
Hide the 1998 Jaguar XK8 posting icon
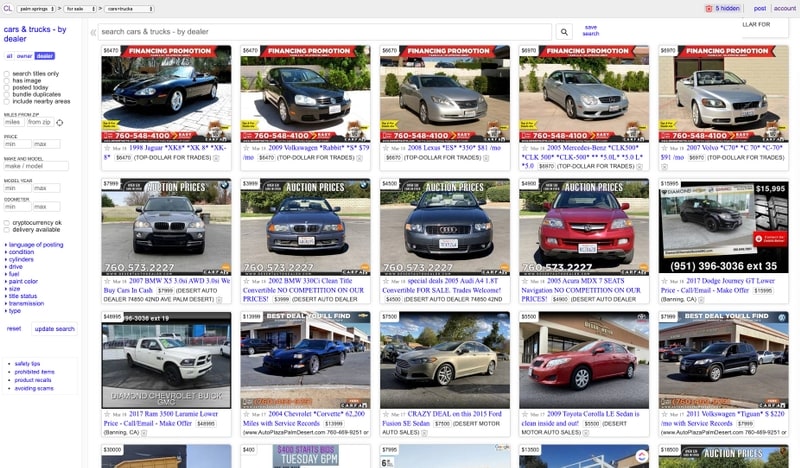click(216, 158)
